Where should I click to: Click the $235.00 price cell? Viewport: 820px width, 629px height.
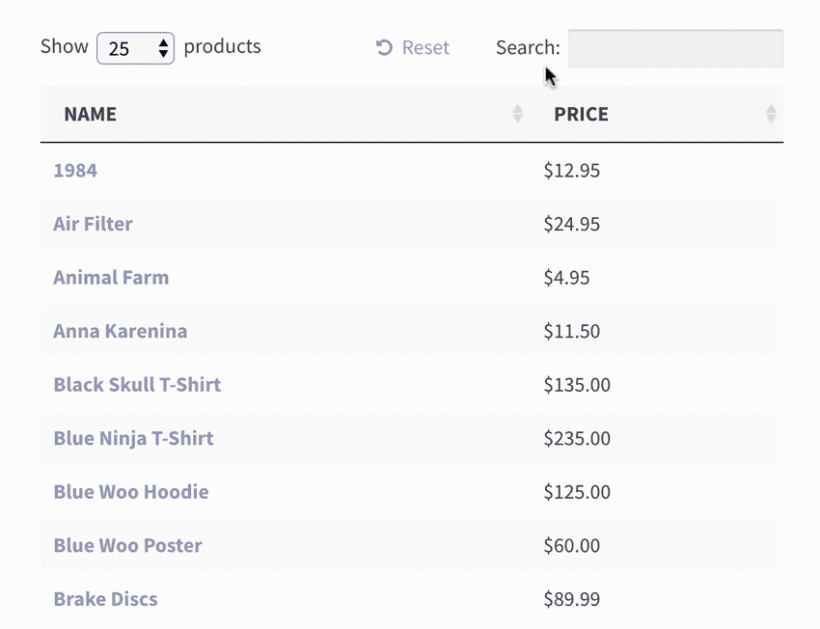coord(577,438)
